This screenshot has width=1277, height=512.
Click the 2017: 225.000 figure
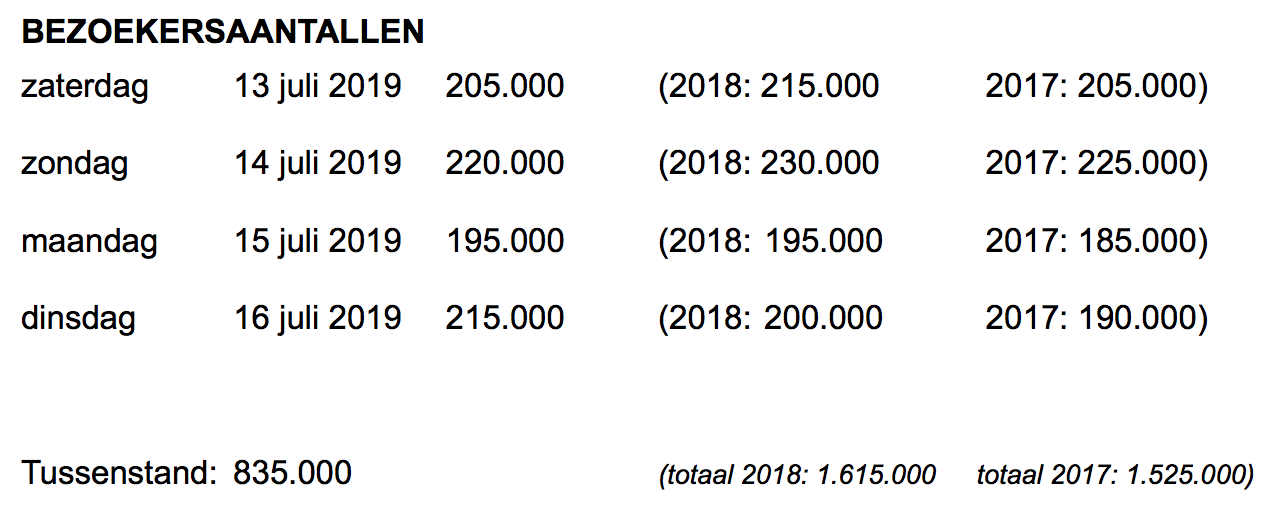click(1096, 162)
